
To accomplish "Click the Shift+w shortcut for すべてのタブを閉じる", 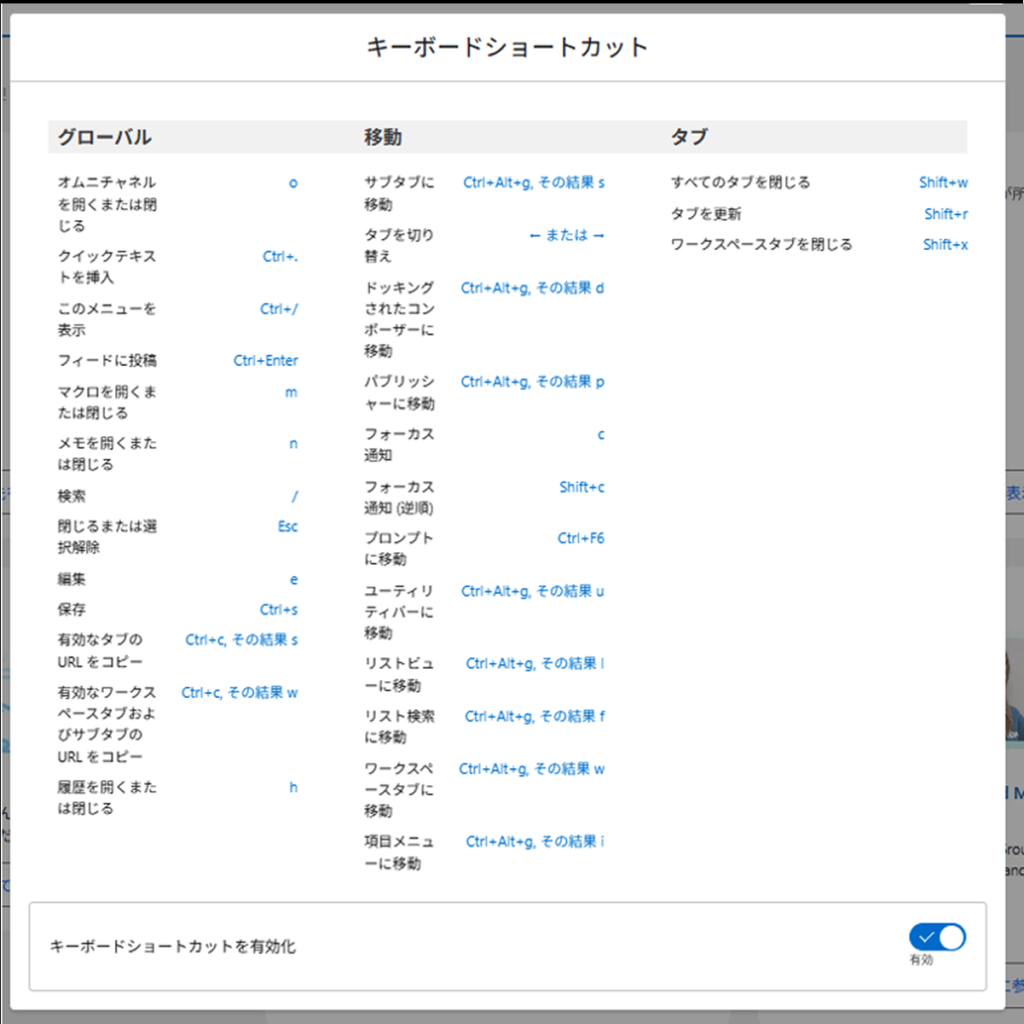I will [943, 183].
